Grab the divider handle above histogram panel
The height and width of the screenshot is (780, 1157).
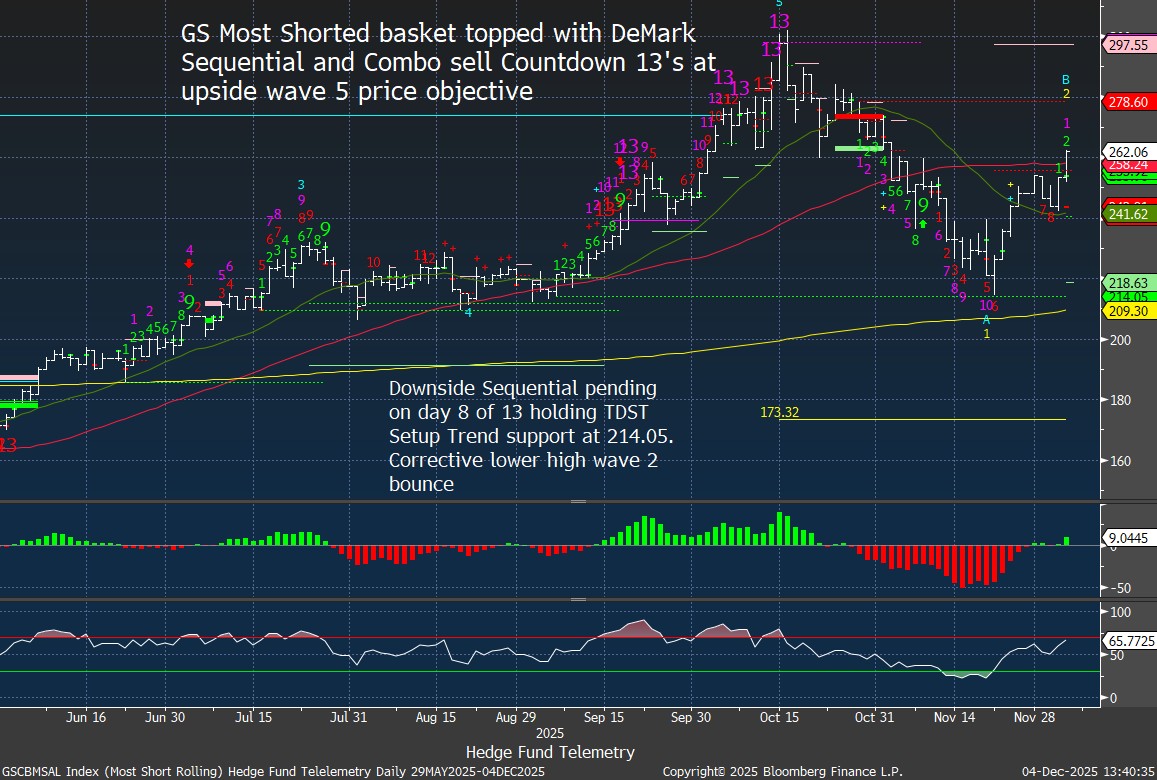(x=578, y=501)
